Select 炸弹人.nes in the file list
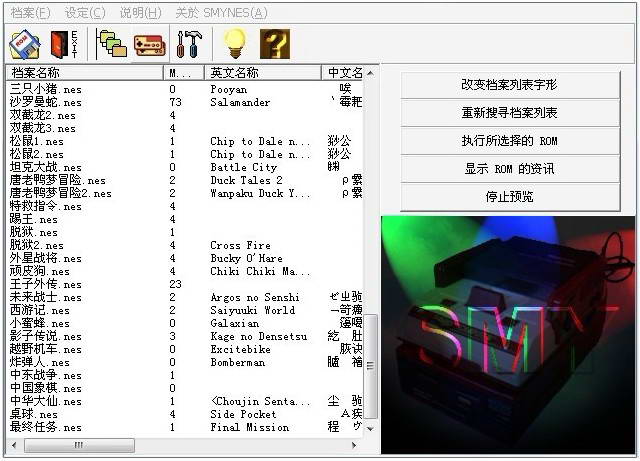Viewport: 640px width, 461px height. point(40,362)
